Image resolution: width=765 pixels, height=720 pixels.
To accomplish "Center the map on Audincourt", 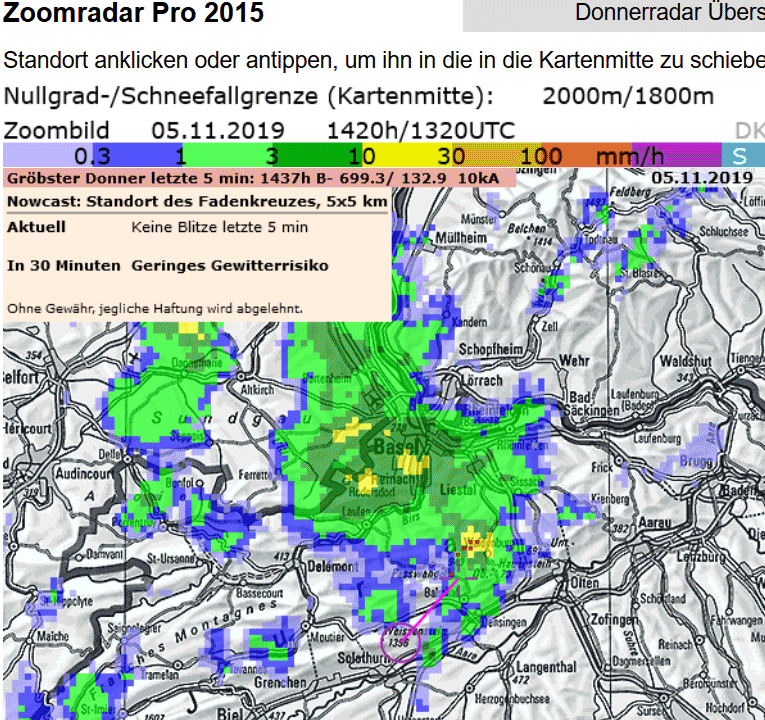I will 84,474.
